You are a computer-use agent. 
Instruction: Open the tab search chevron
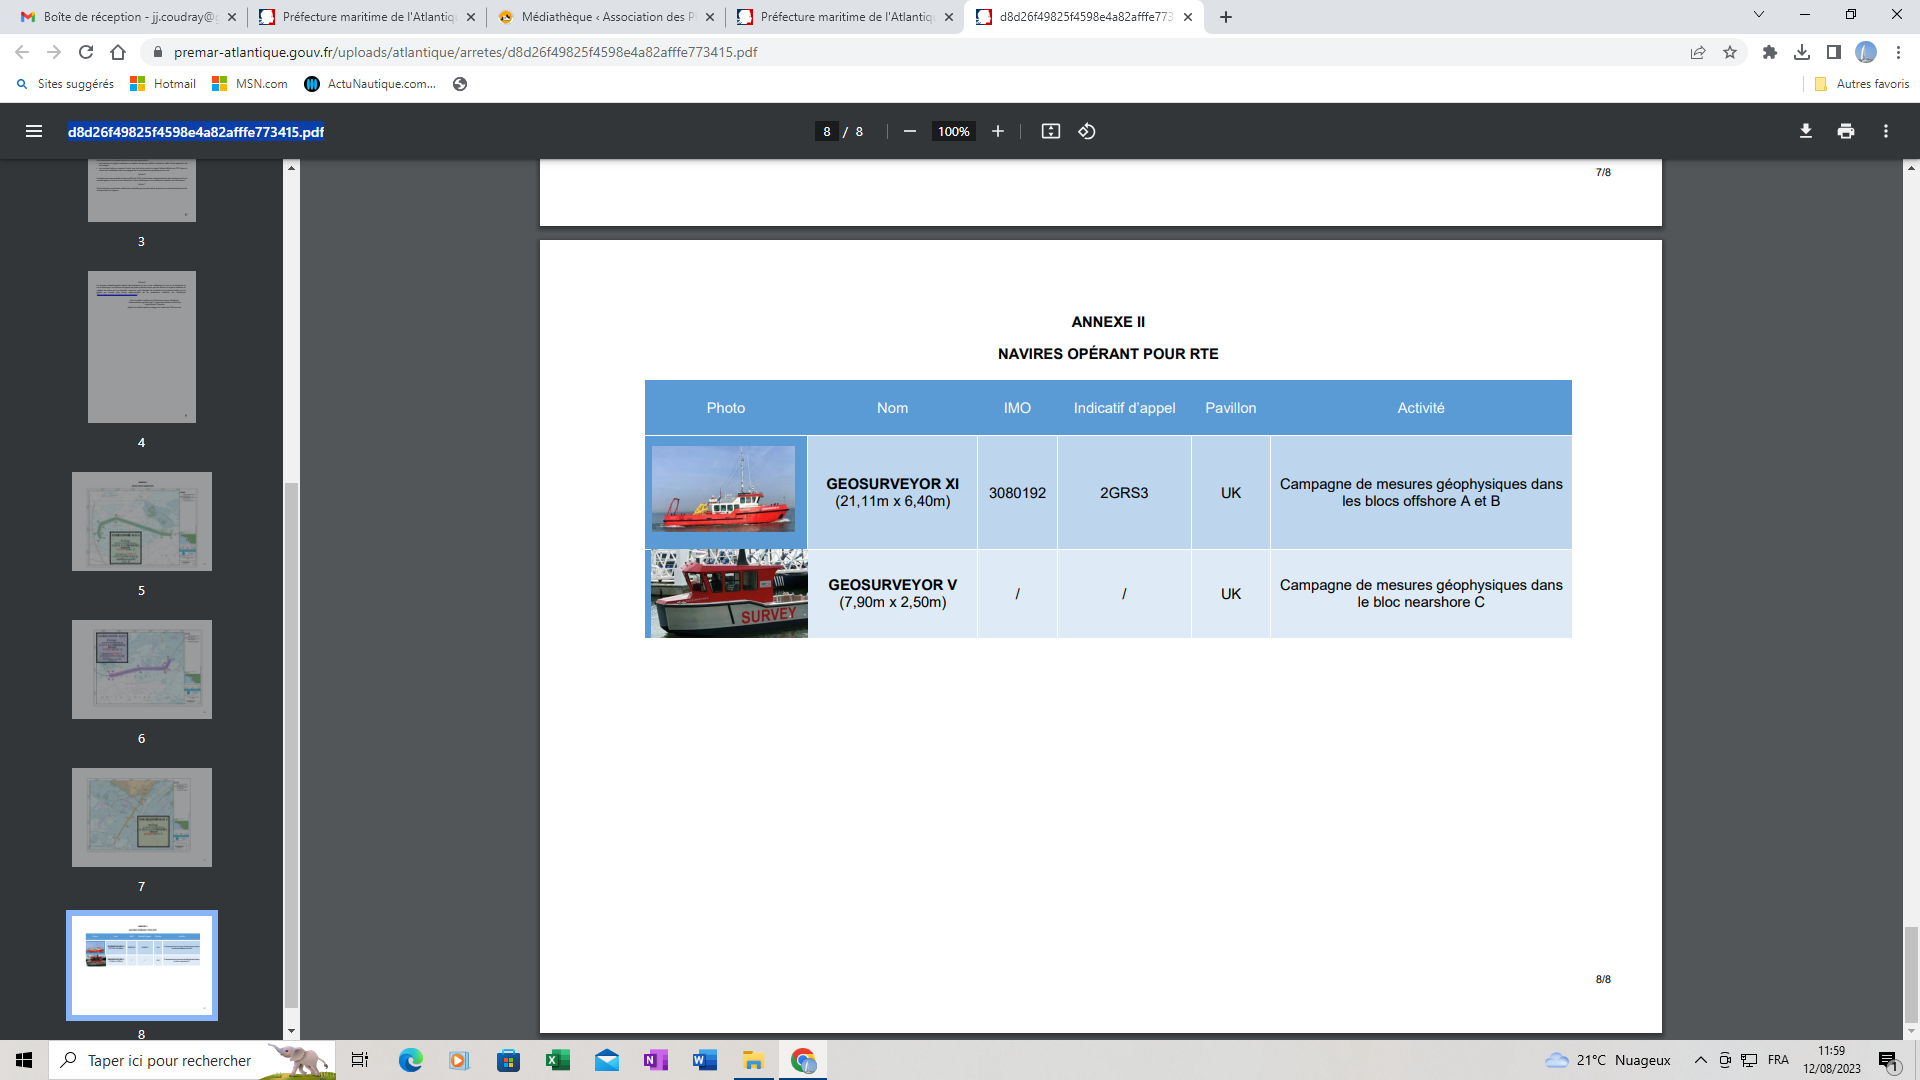tap(1759, 15)
